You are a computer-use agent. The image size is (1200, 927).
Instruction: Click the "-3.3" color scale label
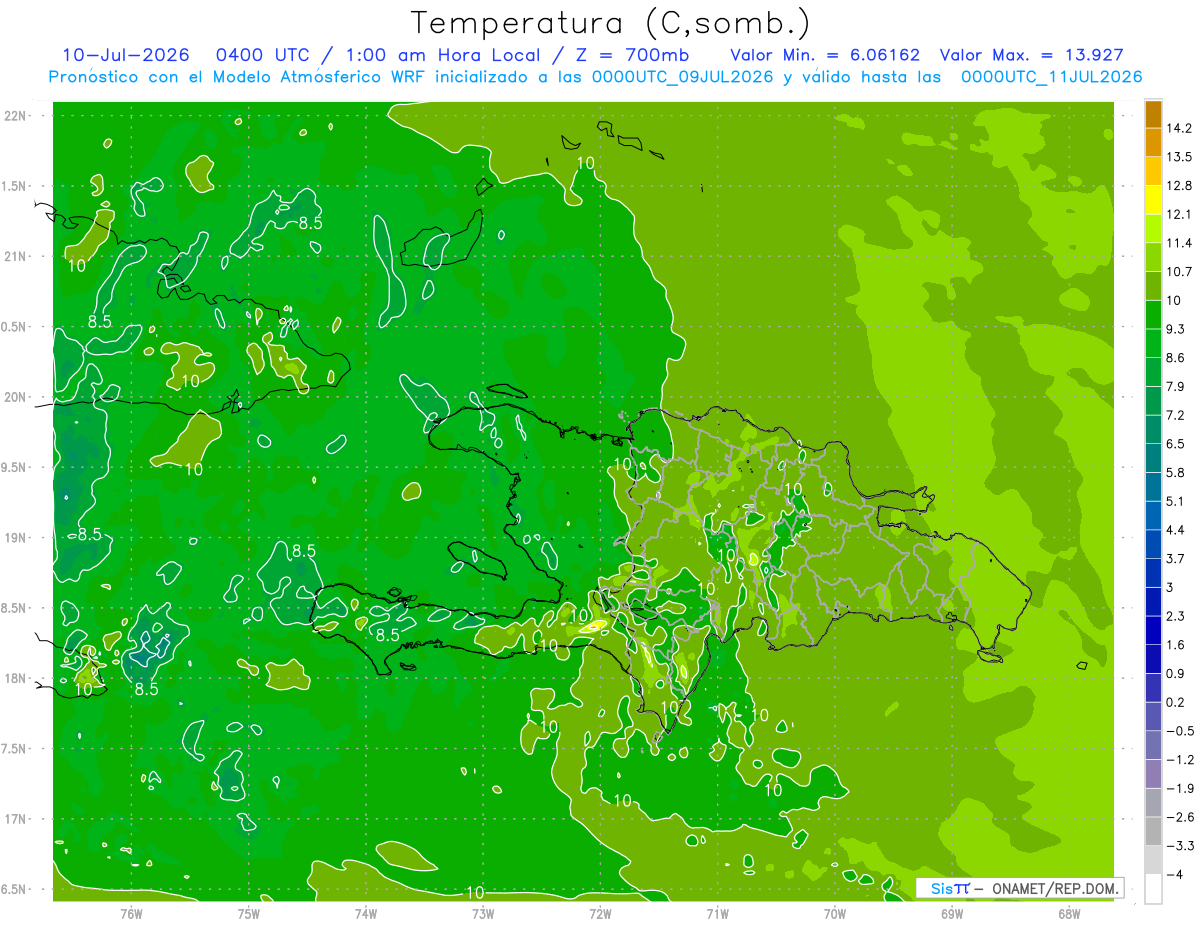click(1178, 846)
